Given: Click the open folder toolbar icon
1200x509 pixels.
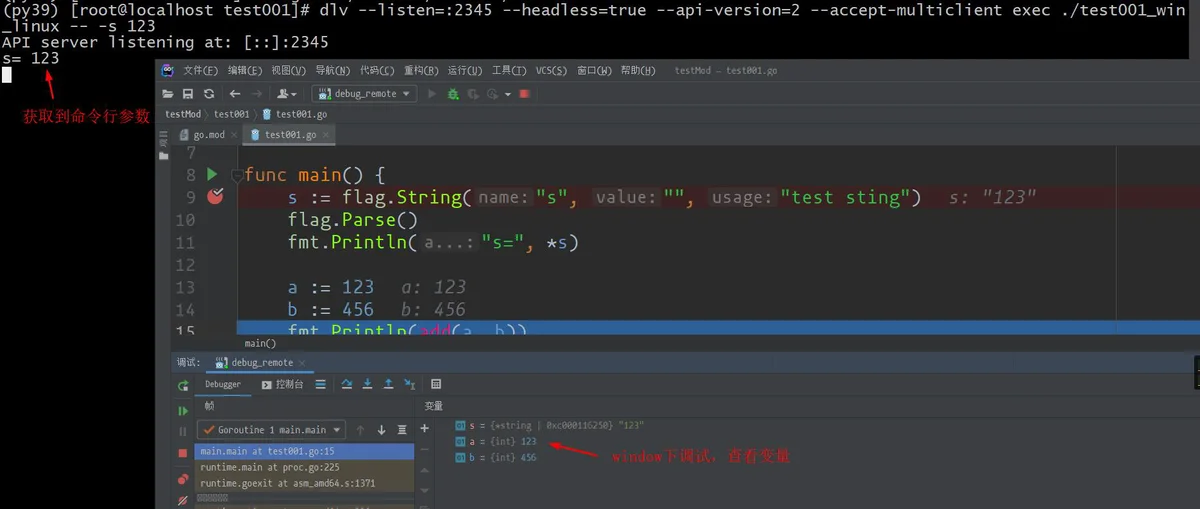Looking at the screenshot, I should 169,94.
